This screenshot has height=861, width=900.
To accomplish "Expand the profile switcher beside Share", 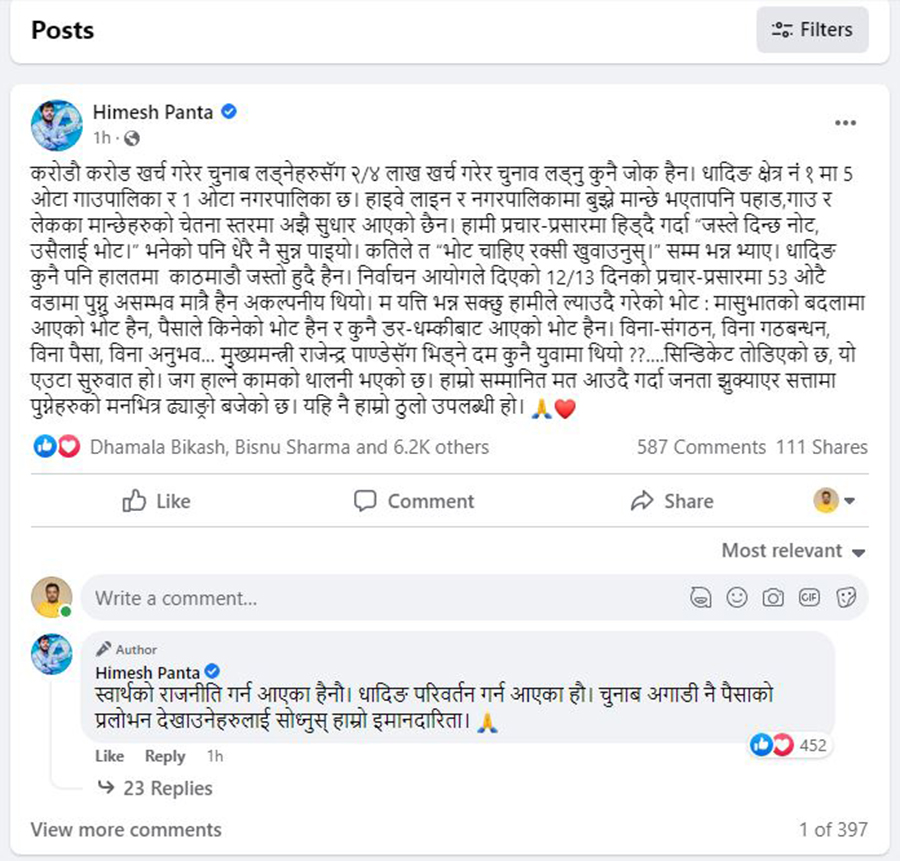I will click(x=835, y=501).
